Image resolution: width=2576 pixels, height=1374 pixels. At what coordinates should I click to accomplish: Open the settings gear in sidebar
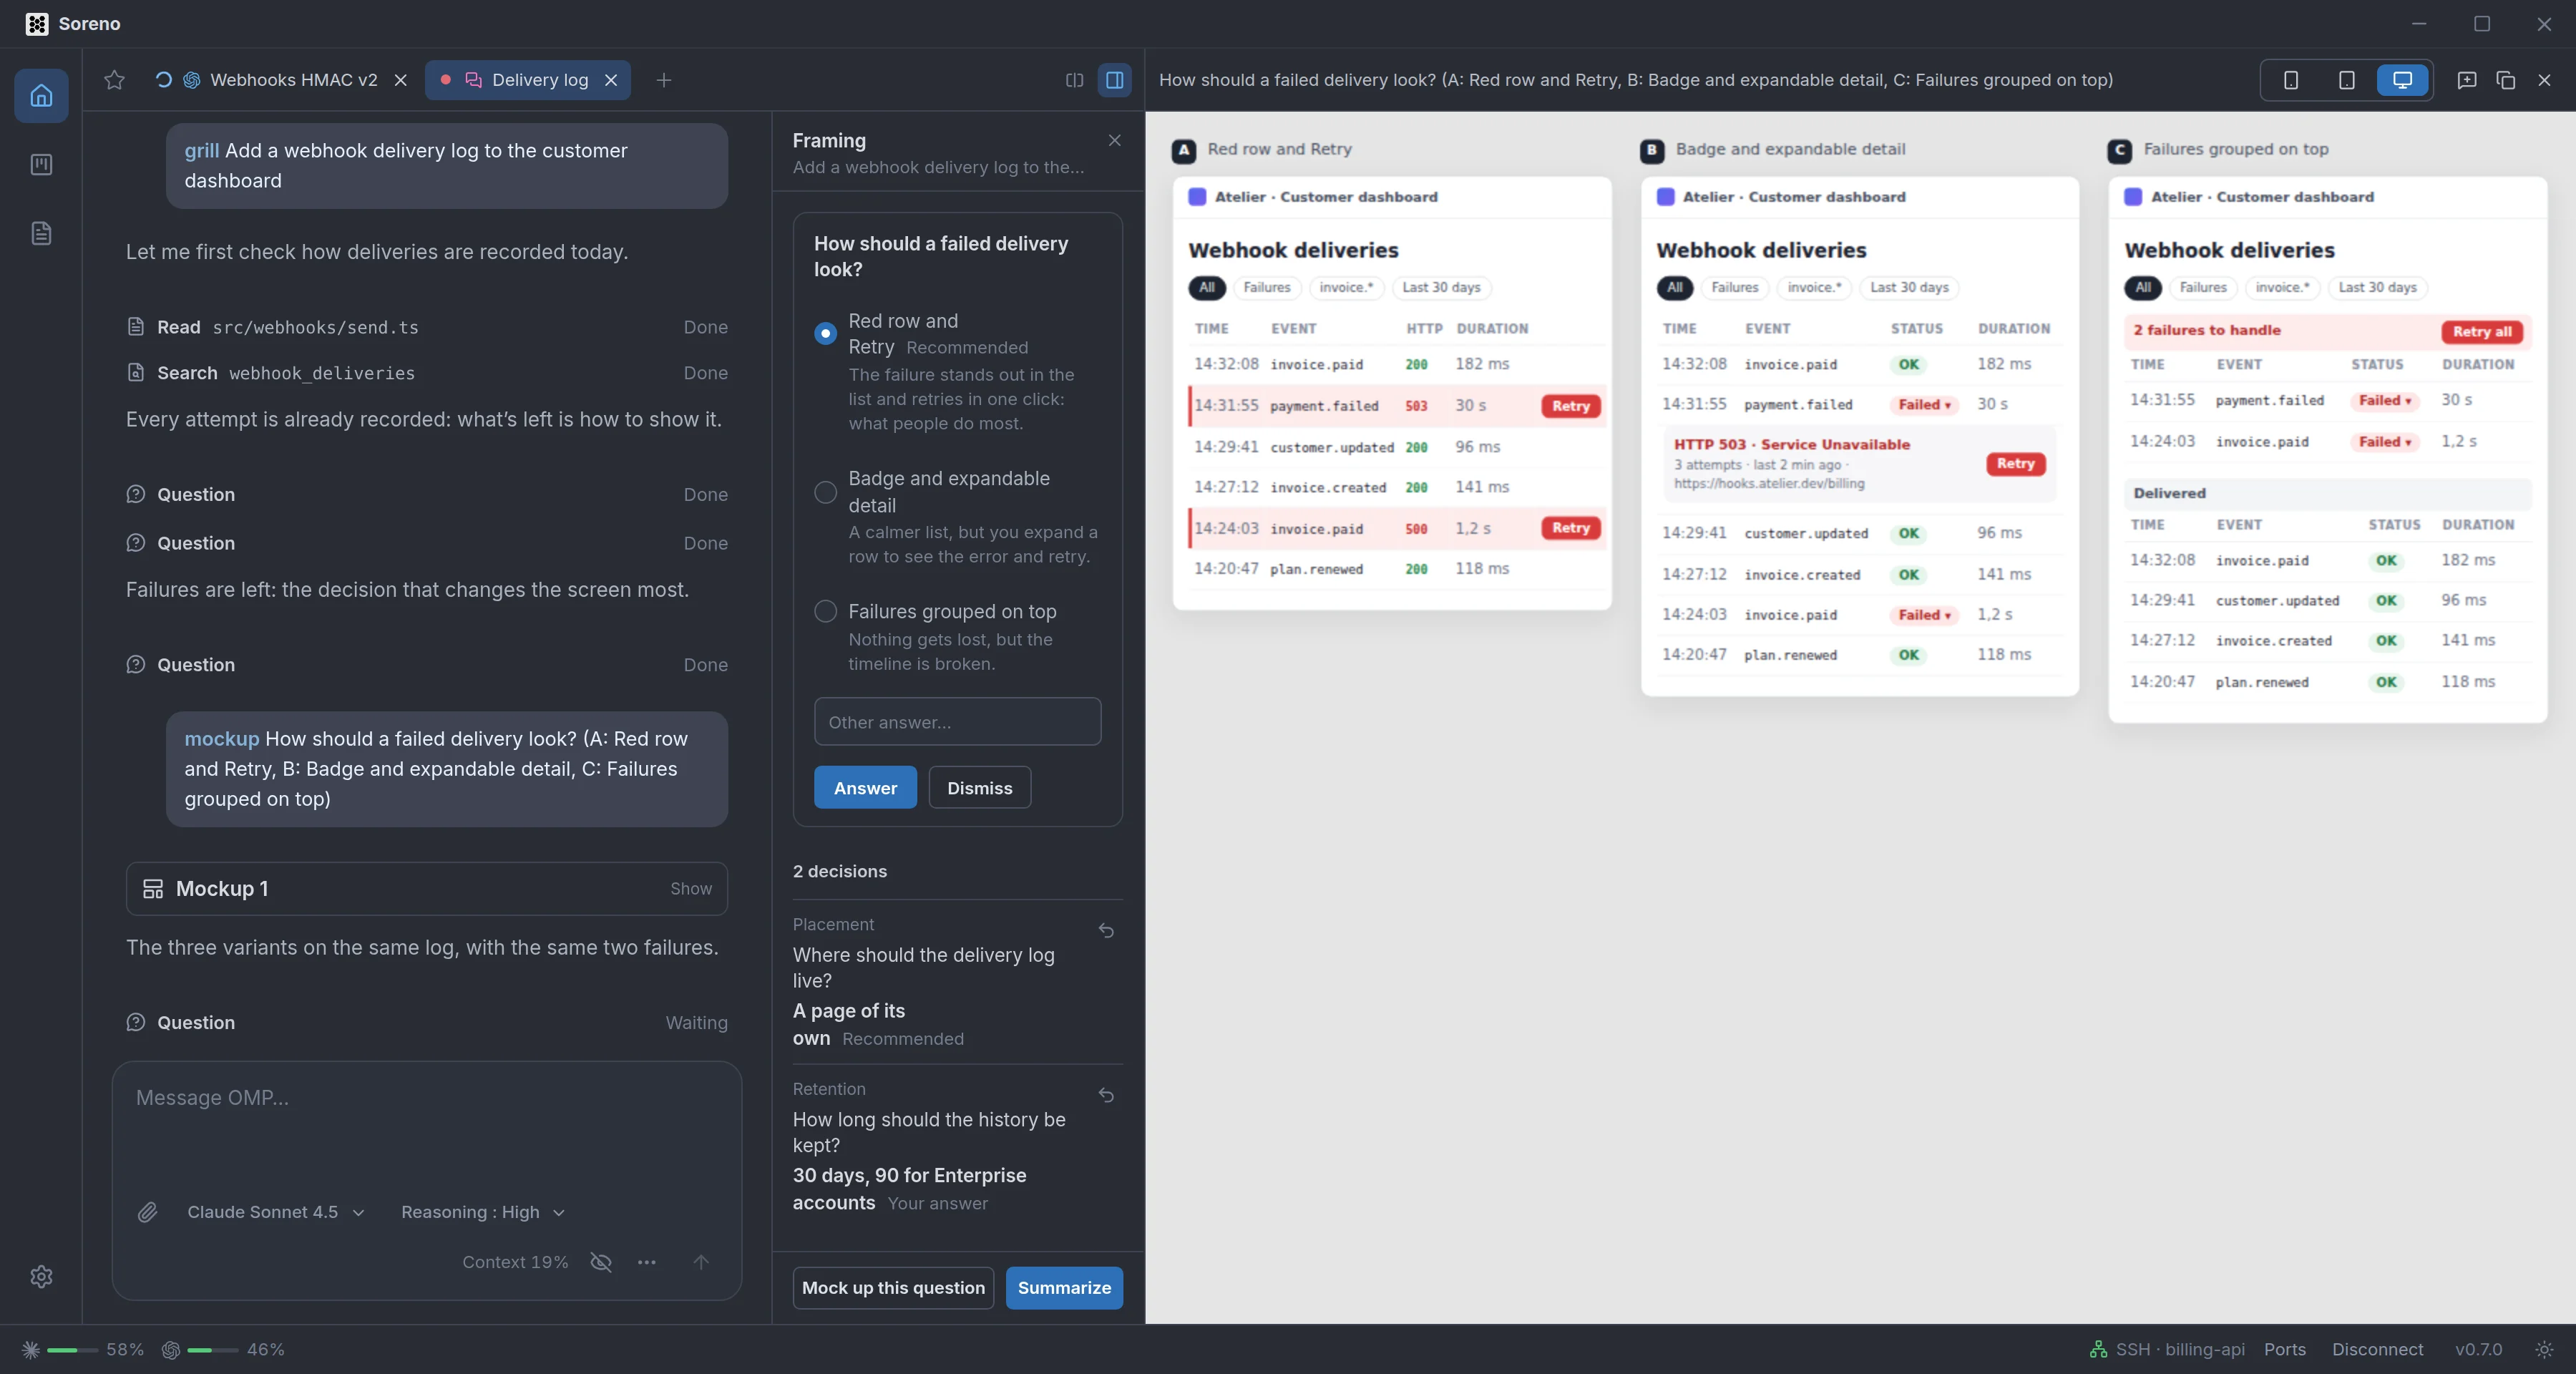pos(41,1276)
